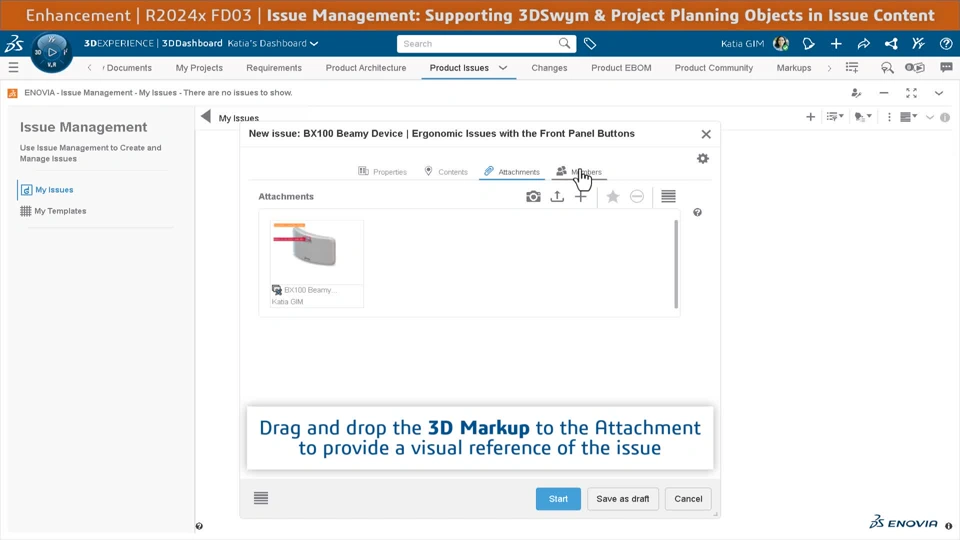The height and width of the screenshot is (540, 960).
Task: Click the plus new issue icon in My Issues toolbar
Action: tap(810, 117)
